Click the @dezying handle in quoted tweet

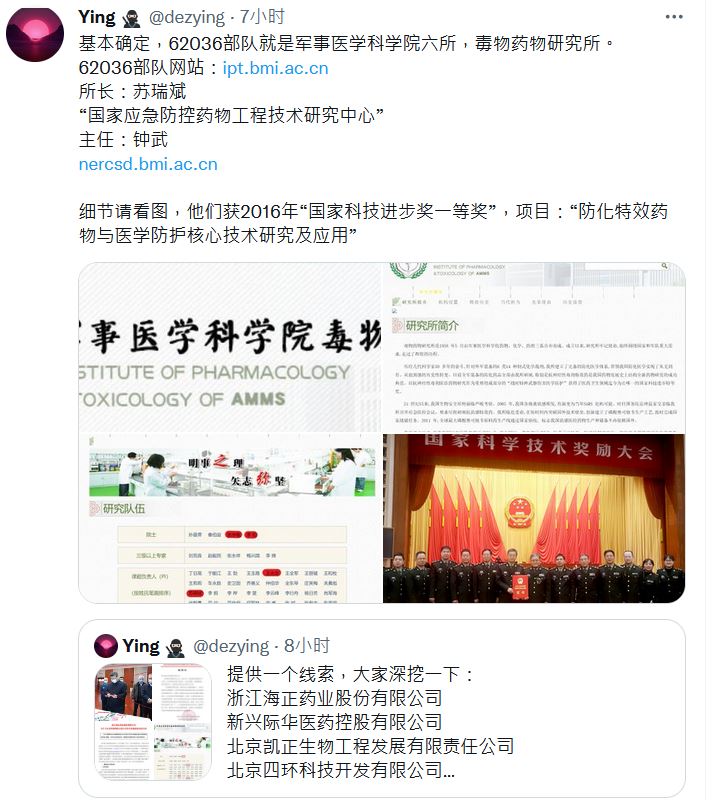pos(231,647)
